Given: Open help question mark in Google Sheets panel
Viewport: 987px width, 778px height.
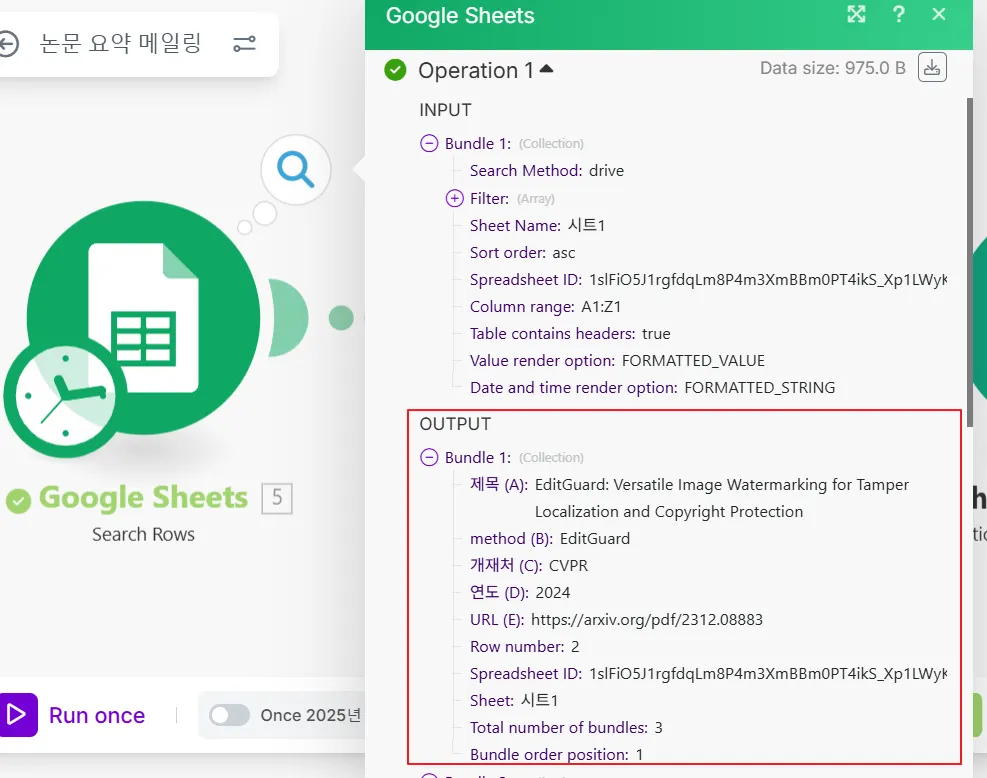Looking at the screenshot, I should (899, 14).
